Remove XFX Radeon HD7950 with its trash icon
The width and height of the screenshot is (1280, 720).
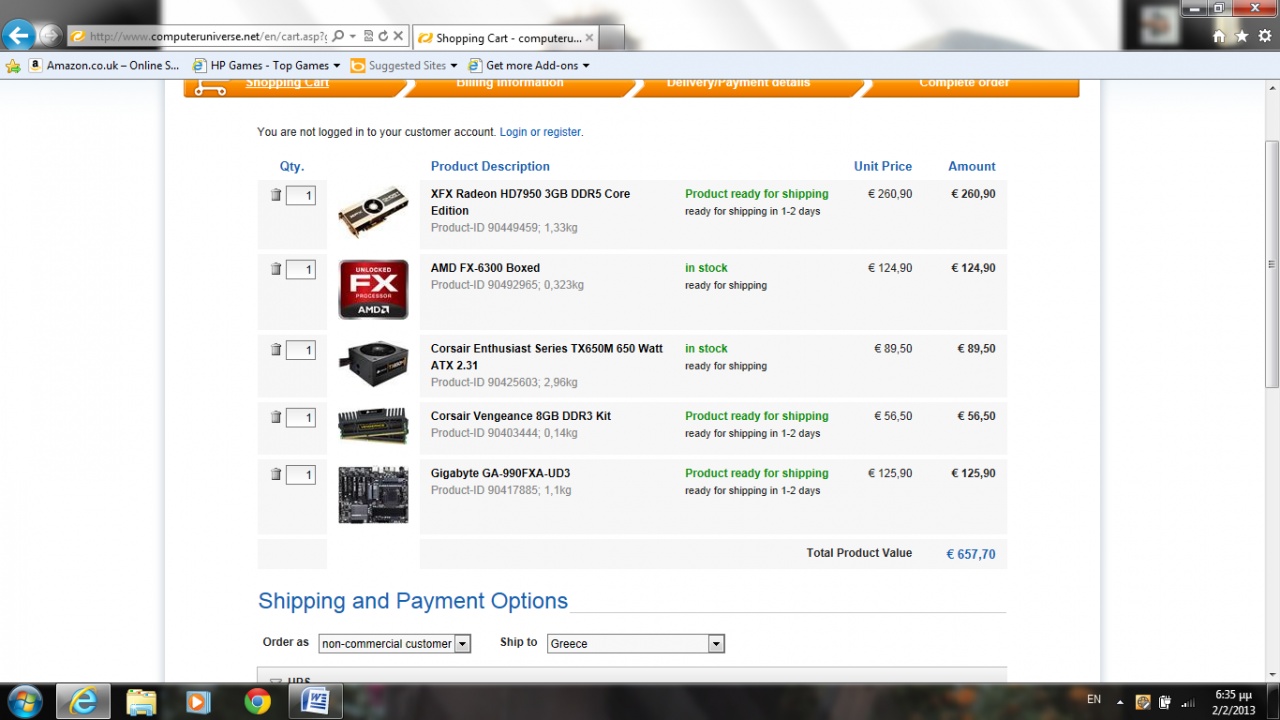pos(276,195)
